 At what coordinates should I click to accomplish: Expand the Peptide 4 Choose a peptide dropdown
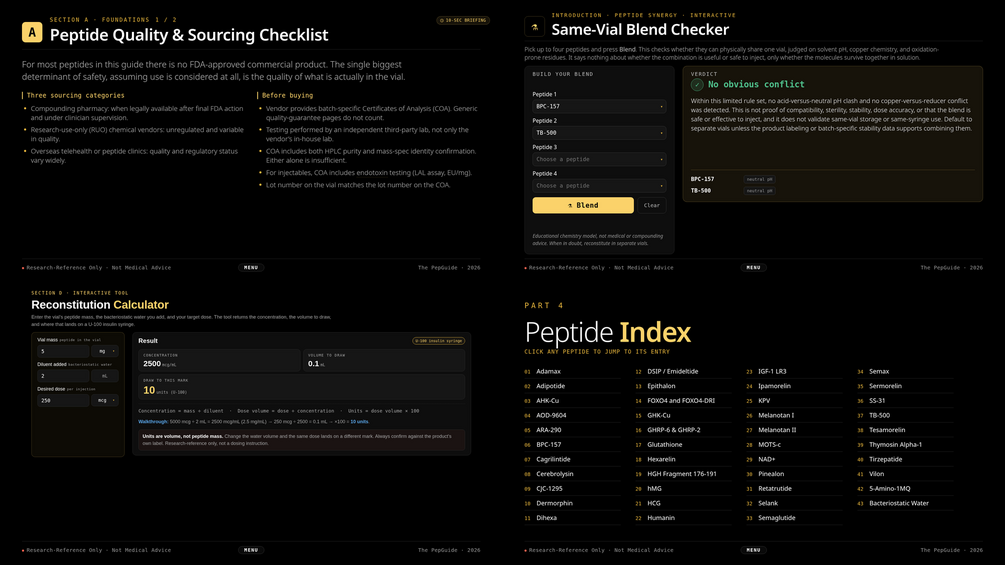click(x=599, y=186)
